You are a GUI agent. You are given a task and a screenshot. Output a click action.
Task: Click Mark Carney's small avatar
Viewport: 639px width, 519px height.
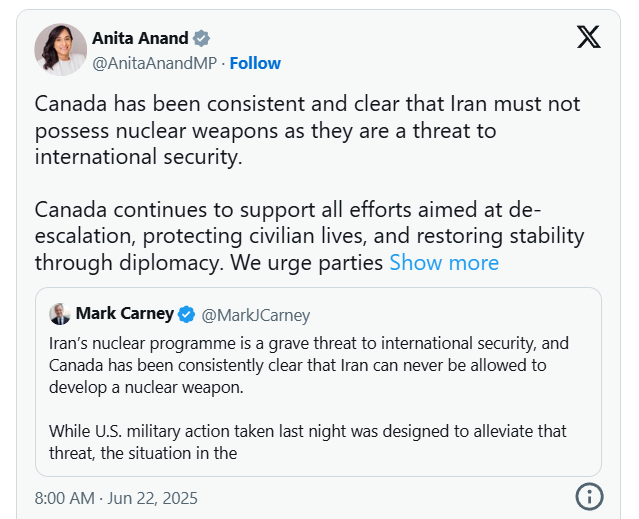(60, 315)
